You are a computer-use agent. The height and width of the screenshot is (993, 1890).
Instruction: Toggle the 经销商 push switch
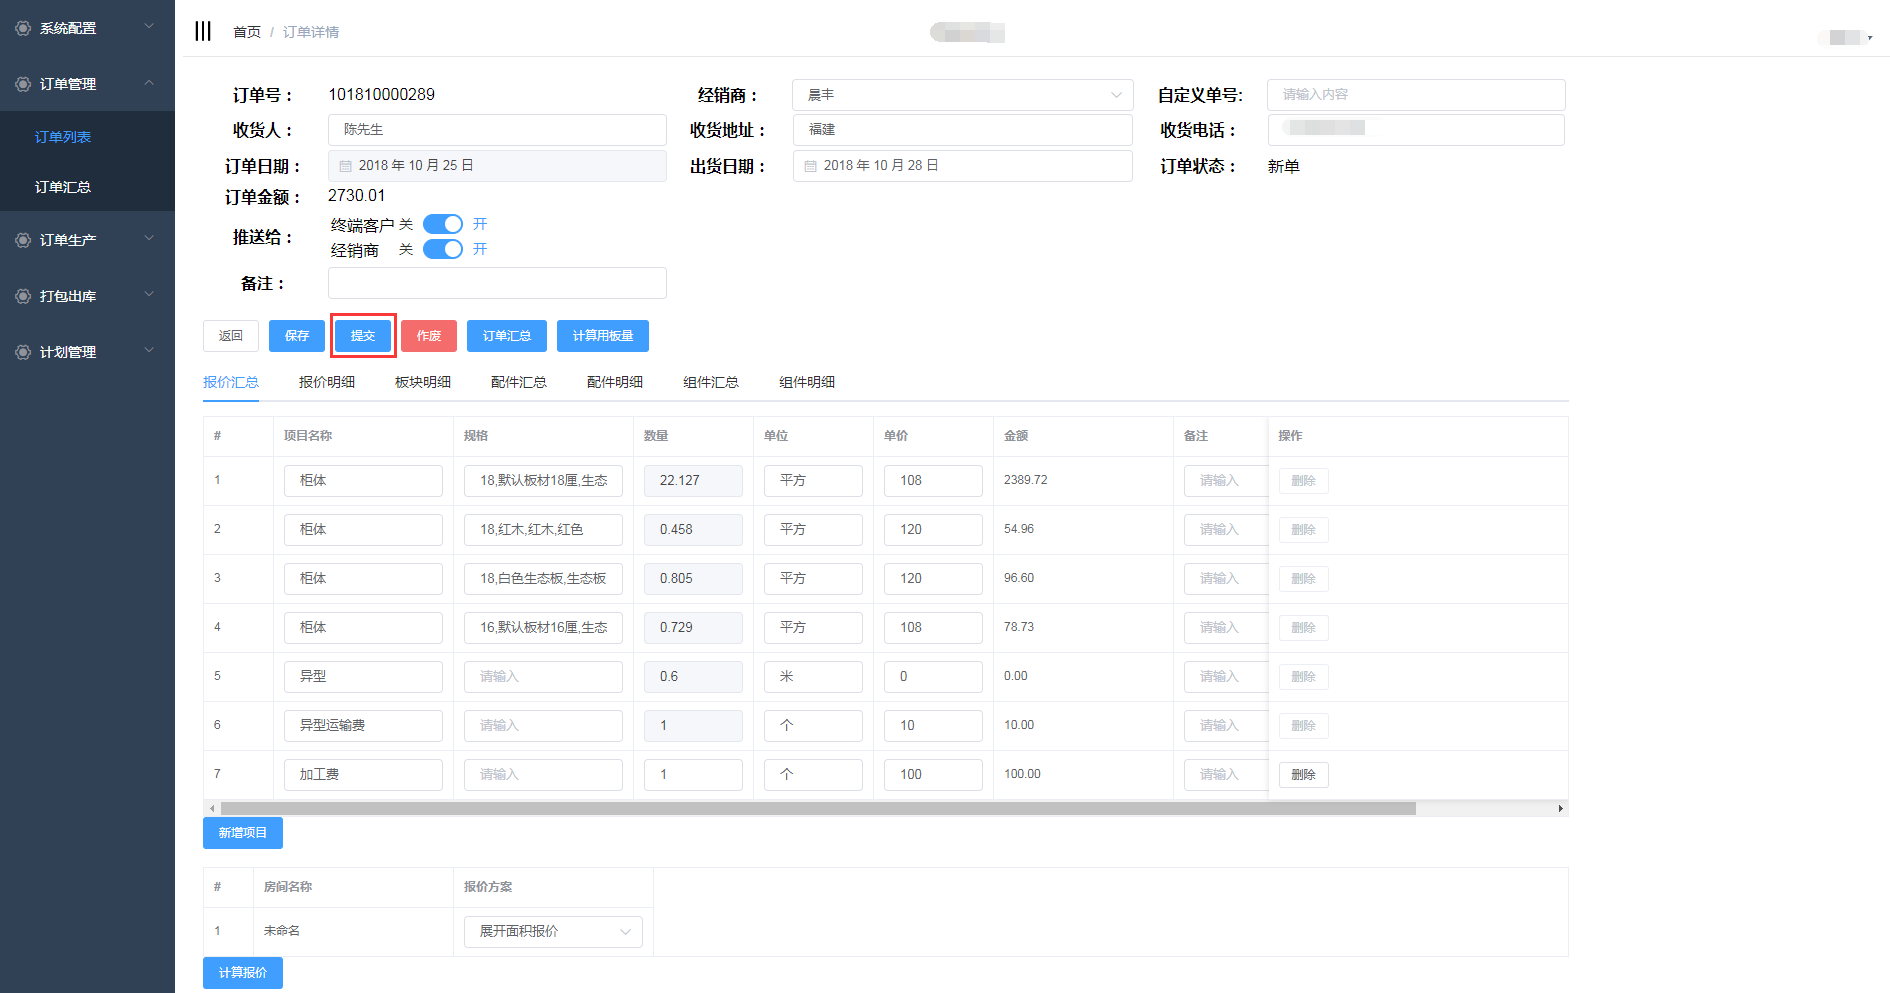pos(442,249)
